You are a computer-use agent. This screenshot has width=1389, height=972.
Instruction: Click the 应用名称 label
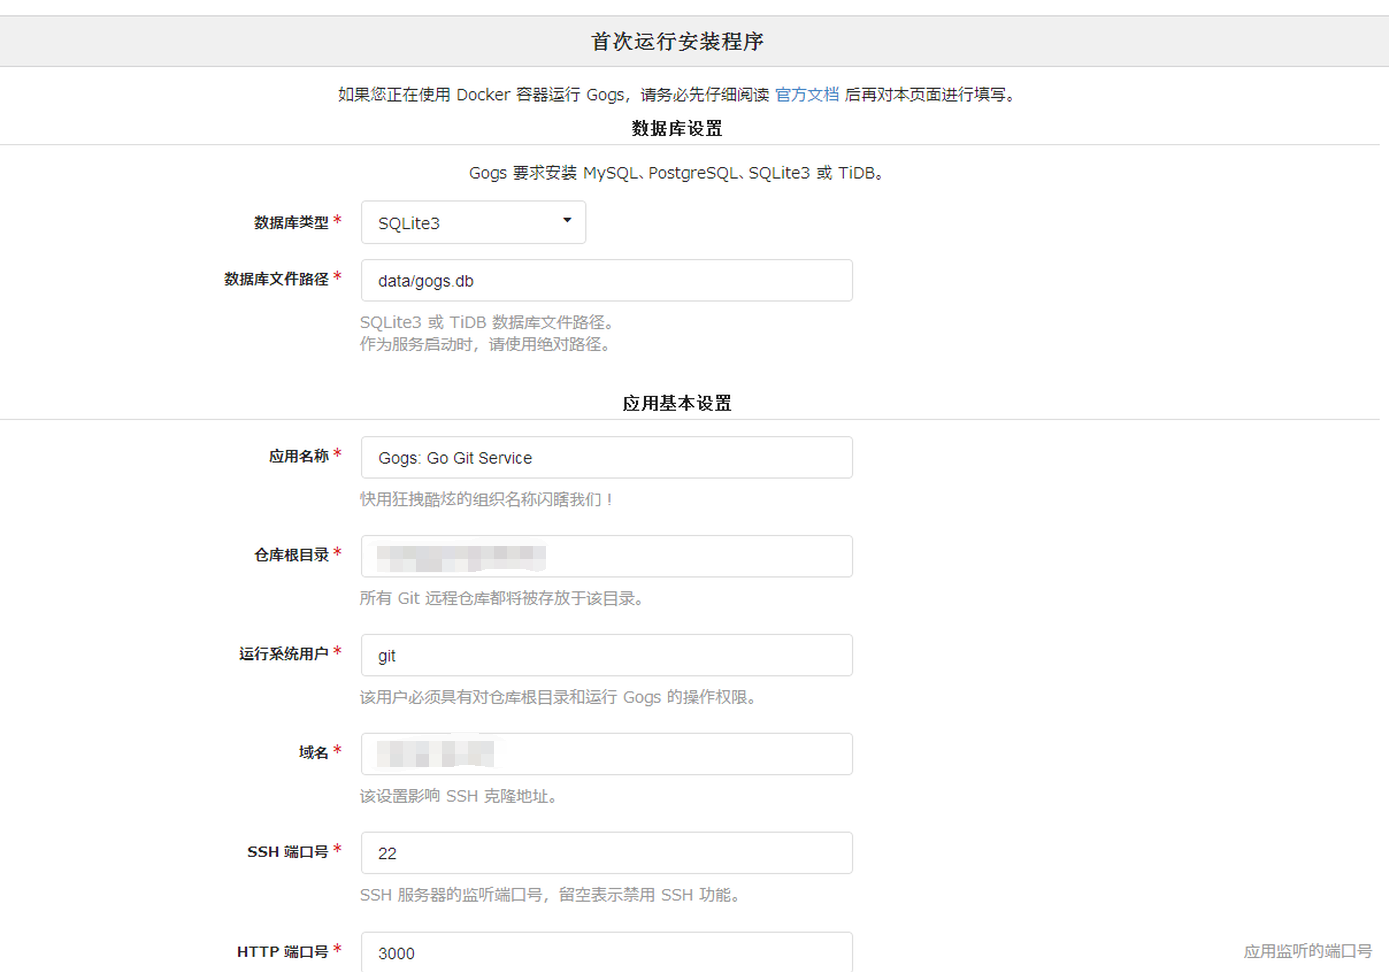pyautogui.click(x=299, y=456)
